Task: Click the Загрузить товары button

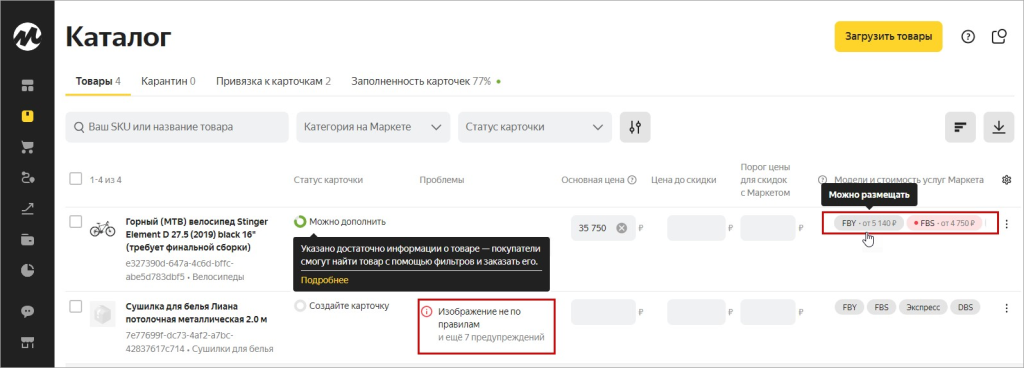Action: 888,37
